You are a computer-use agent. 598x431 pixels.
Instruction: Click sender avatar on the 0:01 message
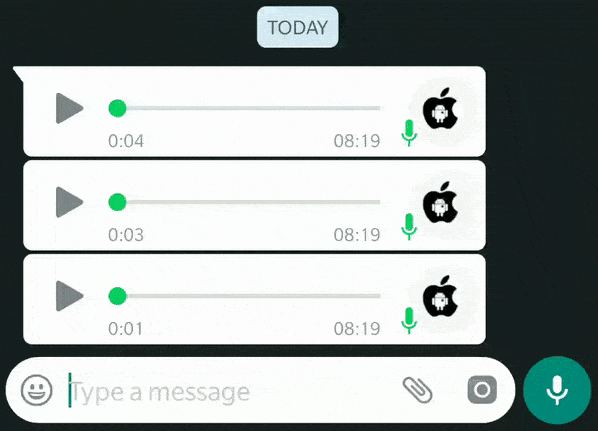(440, 296)
